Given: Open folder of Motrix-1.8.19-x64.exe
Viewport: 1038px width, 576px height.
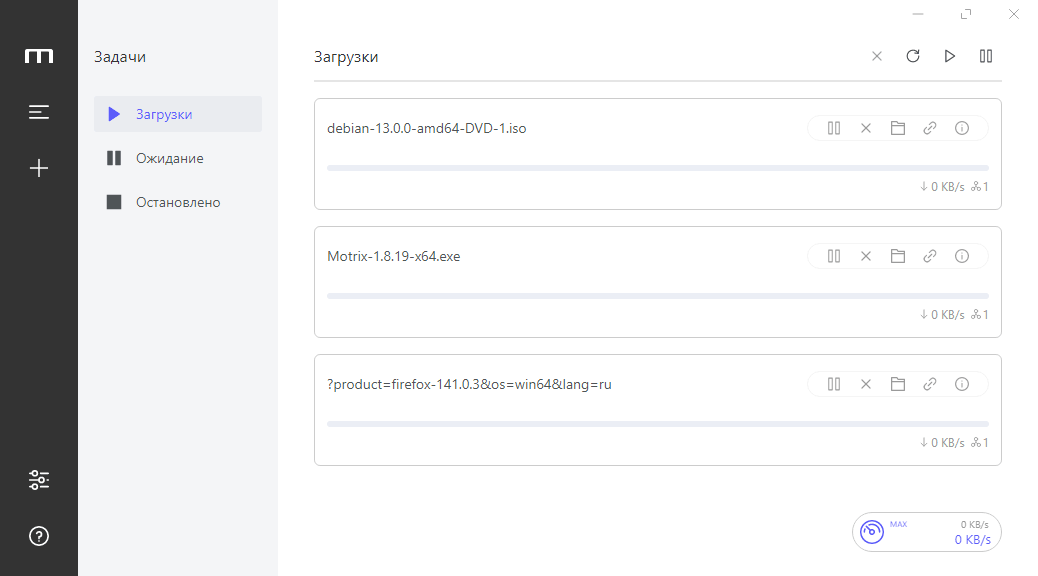Looking at the screenshot, I should [898, 256].
